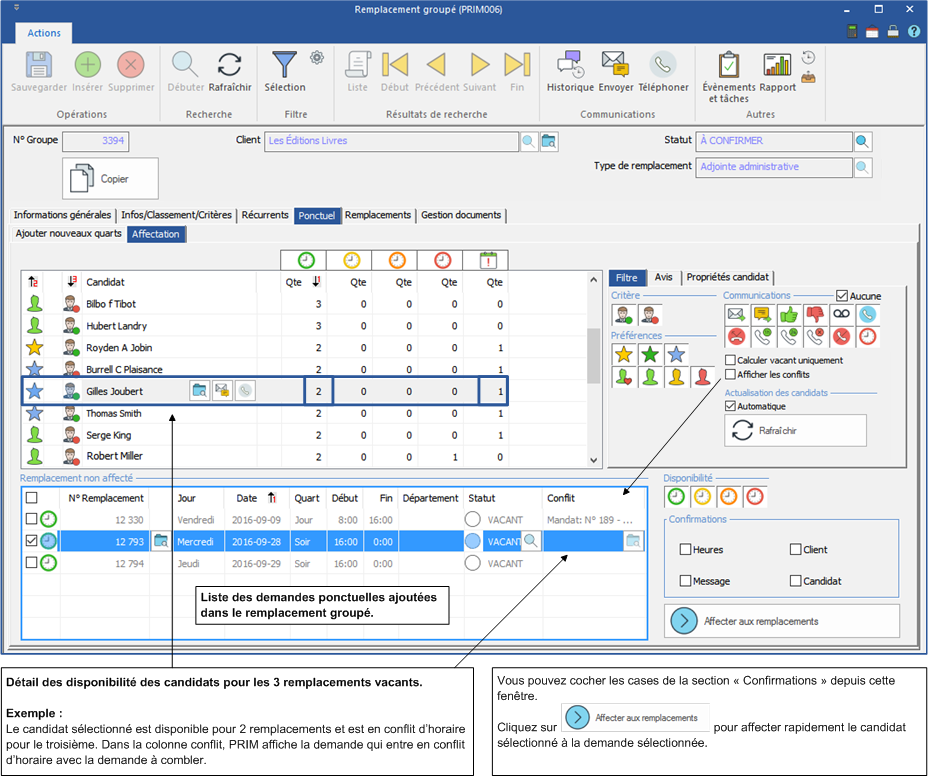Viewport: 928px width, 776px height.
Task: Enable Calculer vacant uniquement
Action: point(730,360)
